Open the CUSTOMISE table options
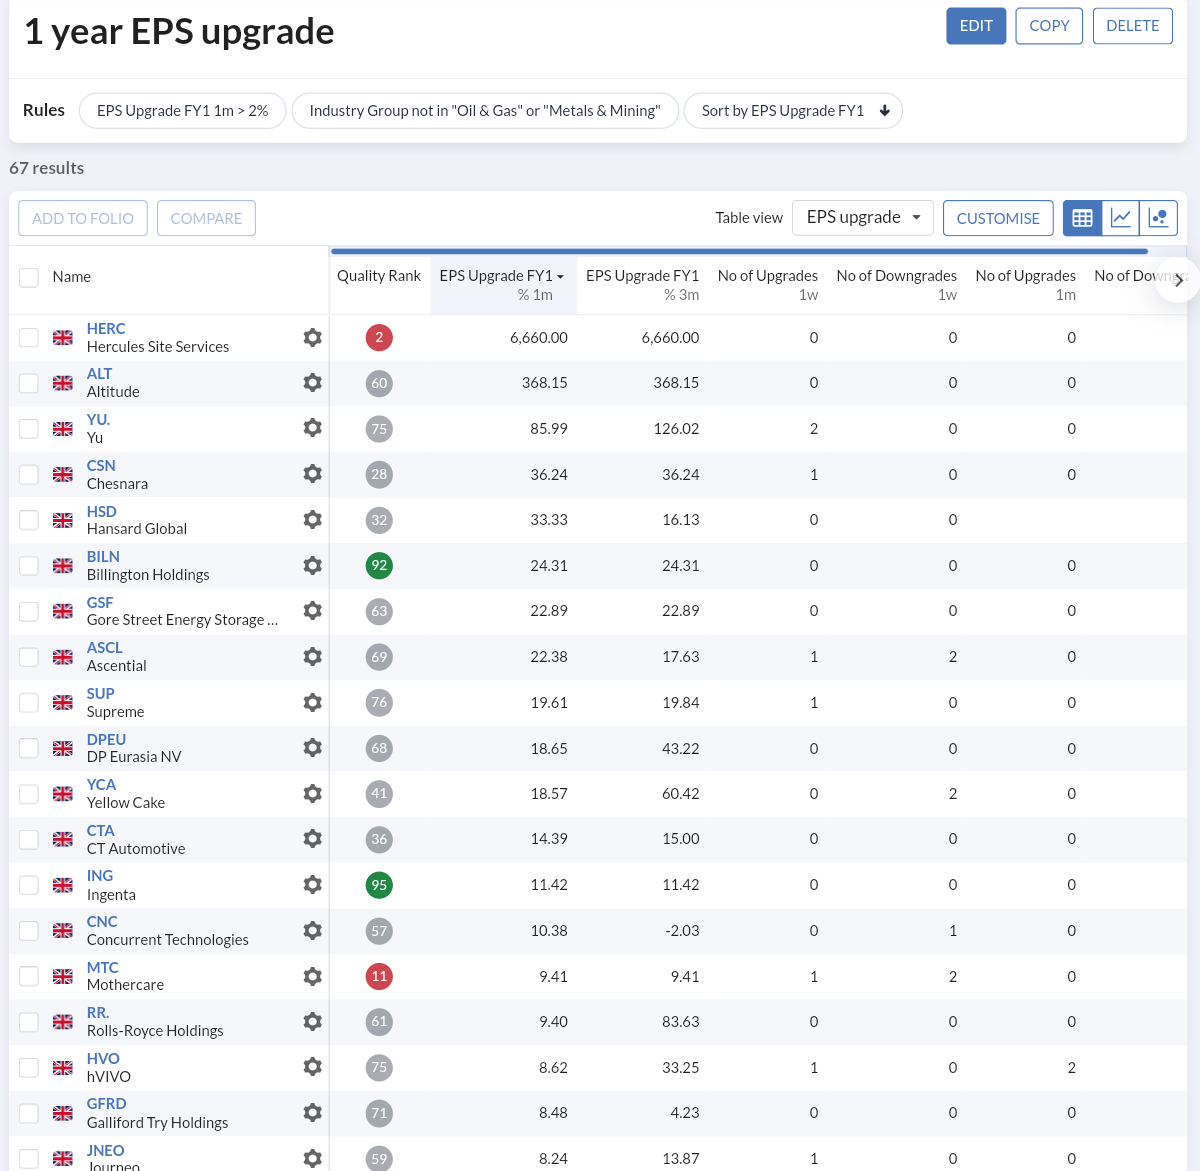Image resolution: width=1200 pixels, height=1171 pixels. point(998,218)
